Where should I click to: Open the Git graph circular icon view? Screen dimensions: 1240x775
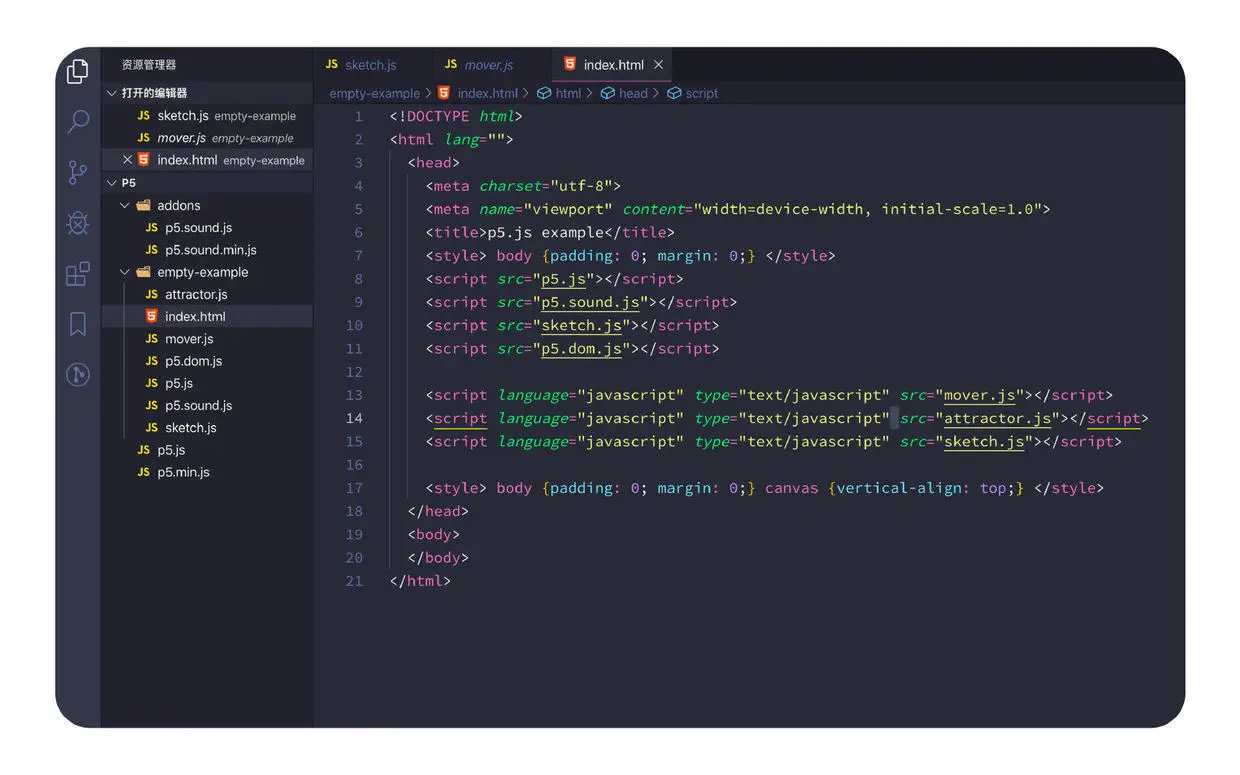(78, 374)
